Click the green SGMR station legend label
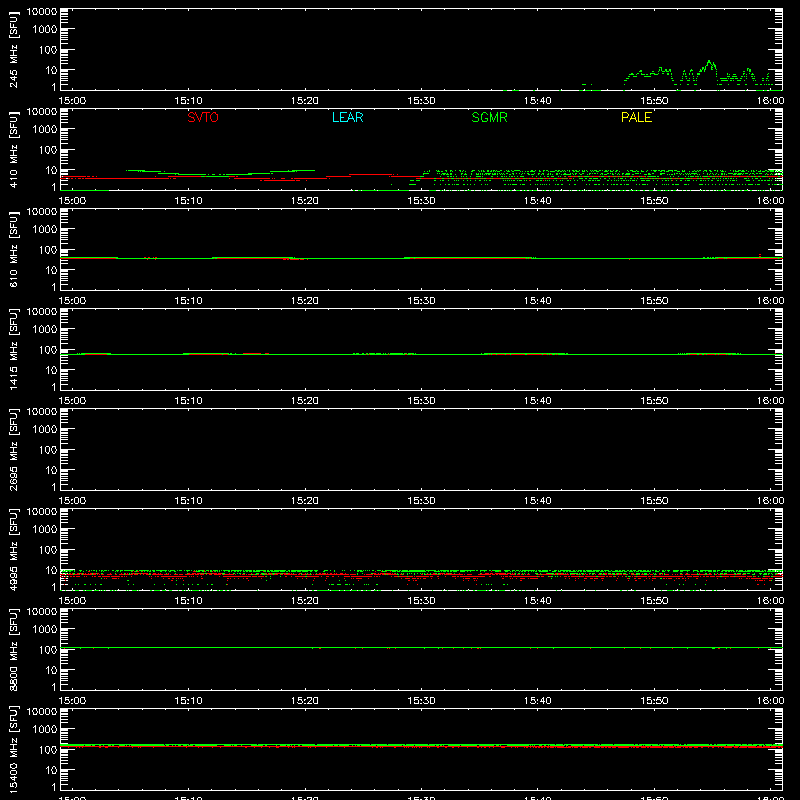Screen dimensions: 800x800 click(489, 117)
